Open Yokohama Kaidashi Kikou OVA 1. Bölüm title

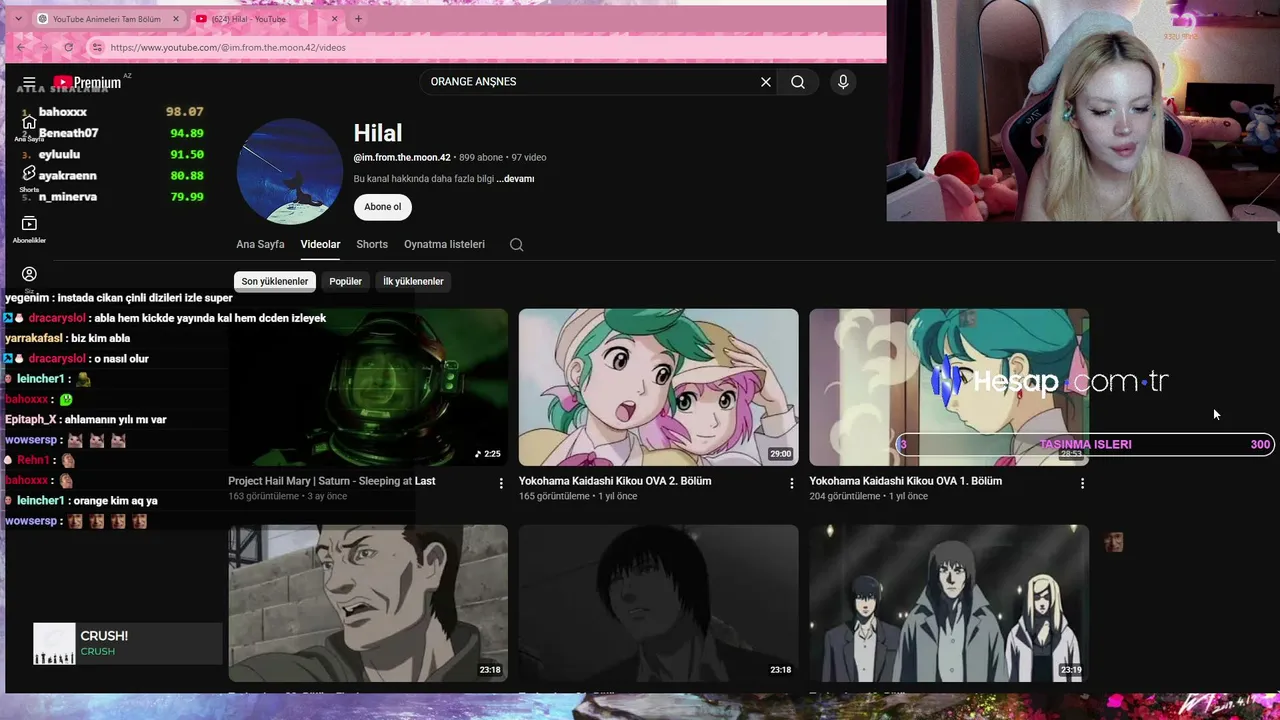tap(905, 481)
